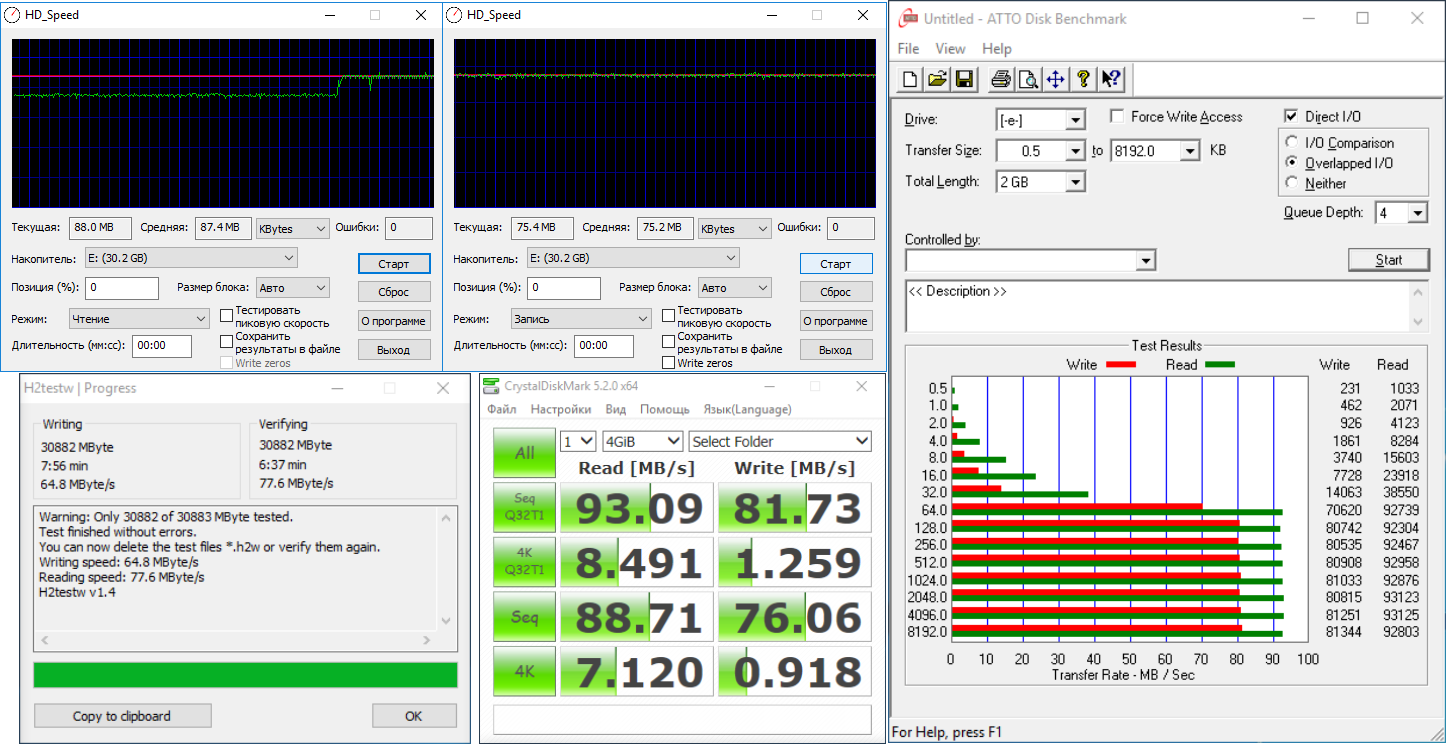Click the yellow question mark About icon
The image size is (1446, 744).
pyautogui.click(x=1082, y=79)
